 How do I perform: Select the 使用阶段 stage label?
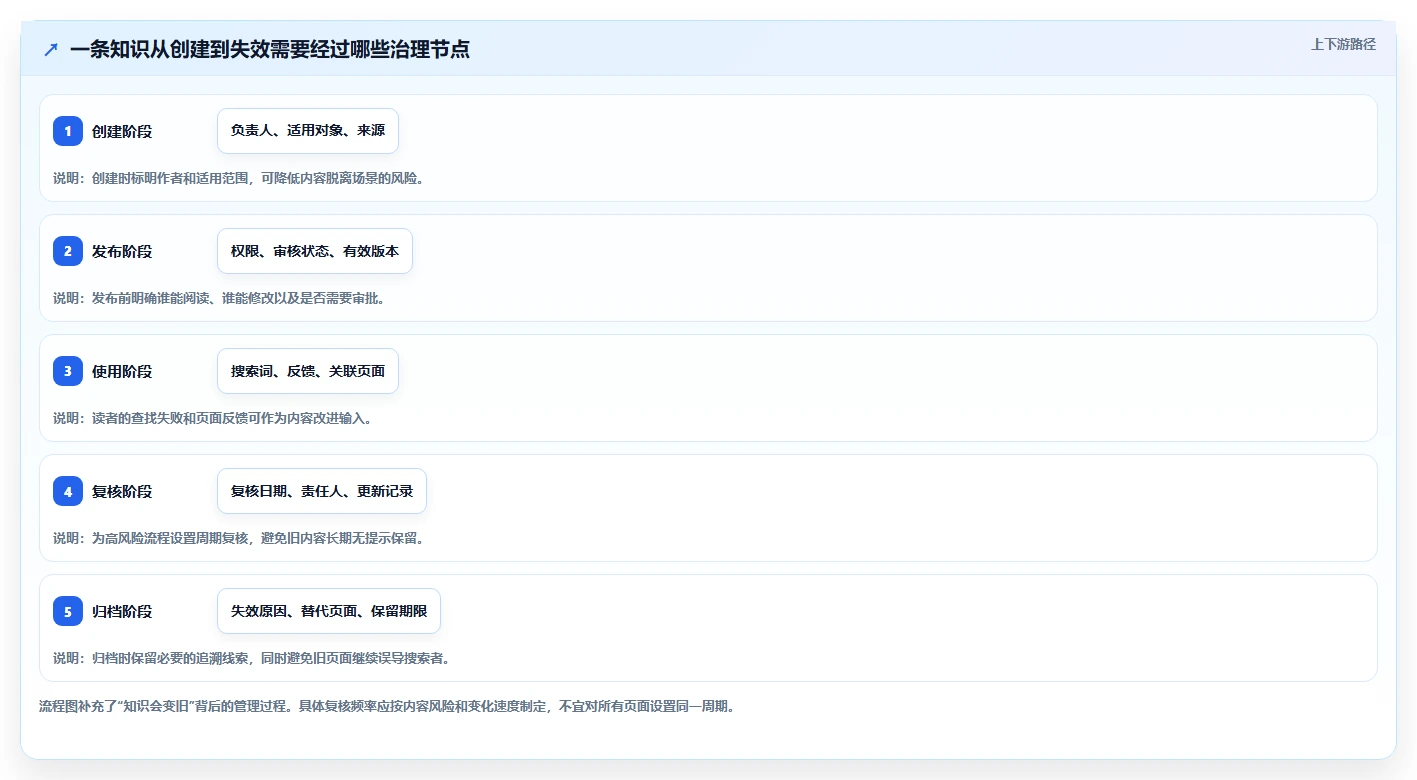coord(122,371)
